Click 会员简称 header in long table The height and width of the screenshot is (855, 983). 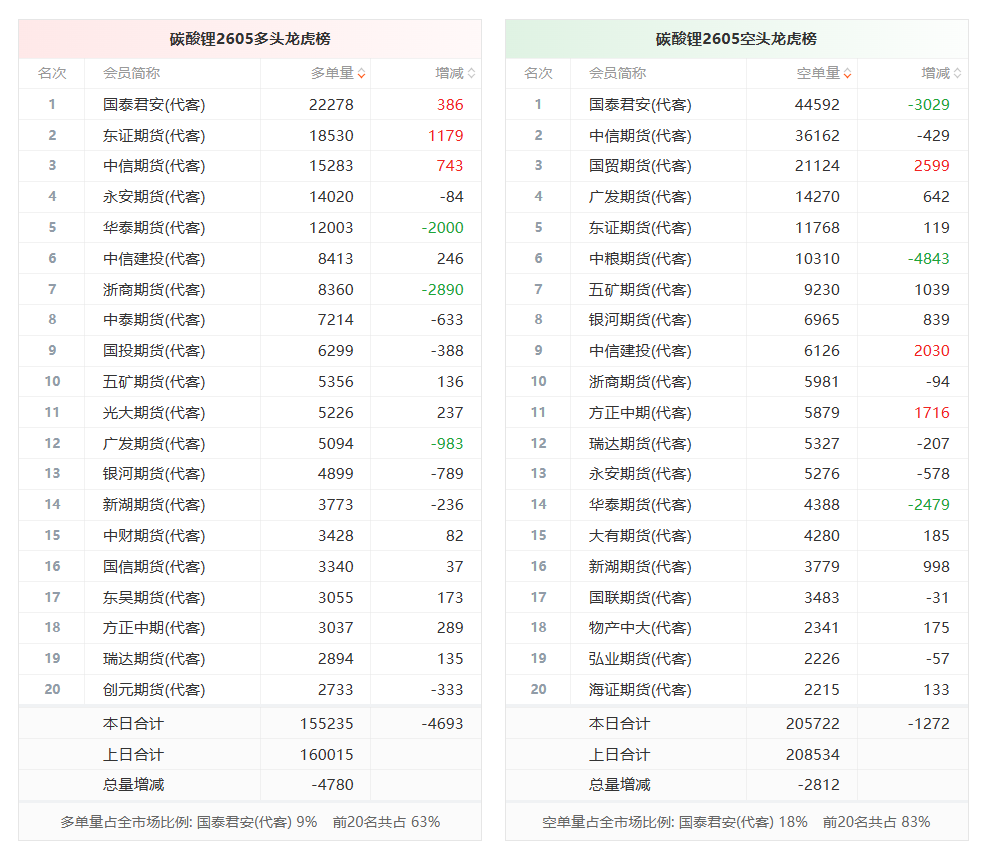[131, 73]
